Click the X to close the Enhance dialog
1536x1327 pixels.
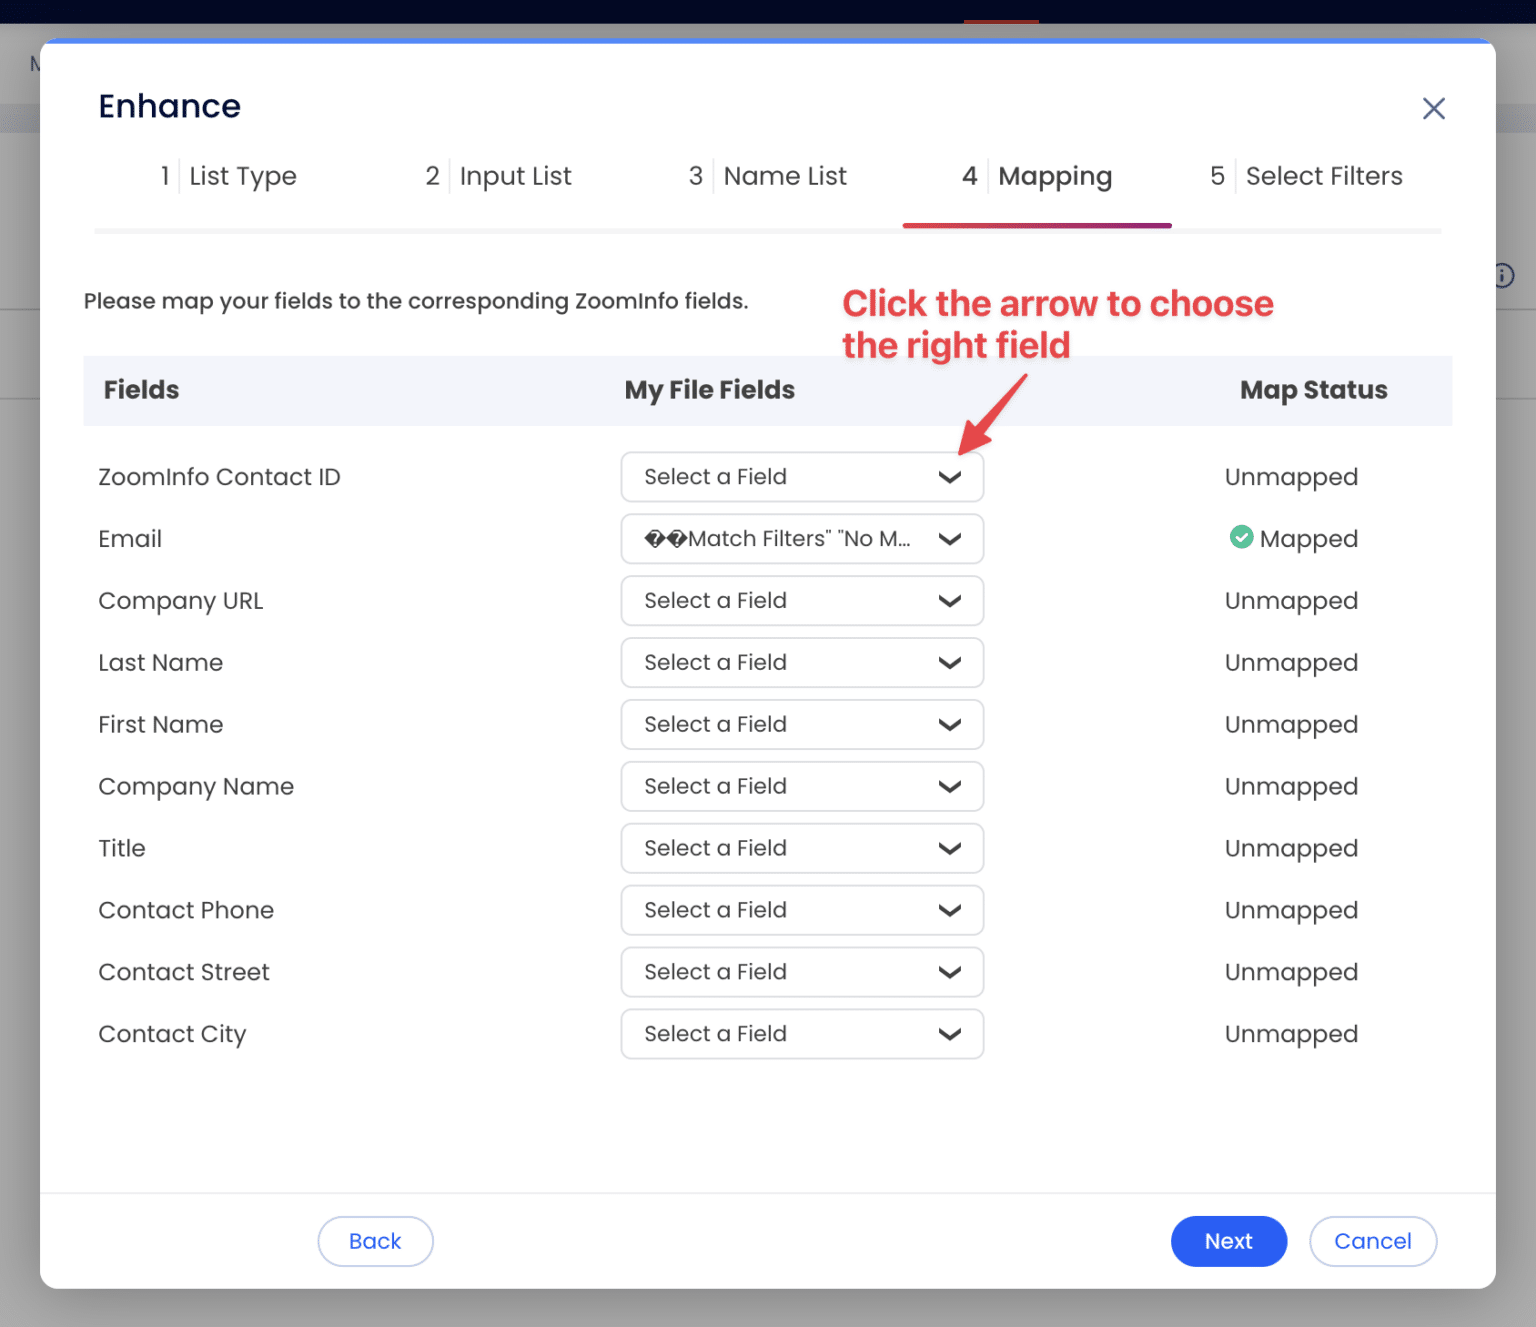click(1434, 108)
